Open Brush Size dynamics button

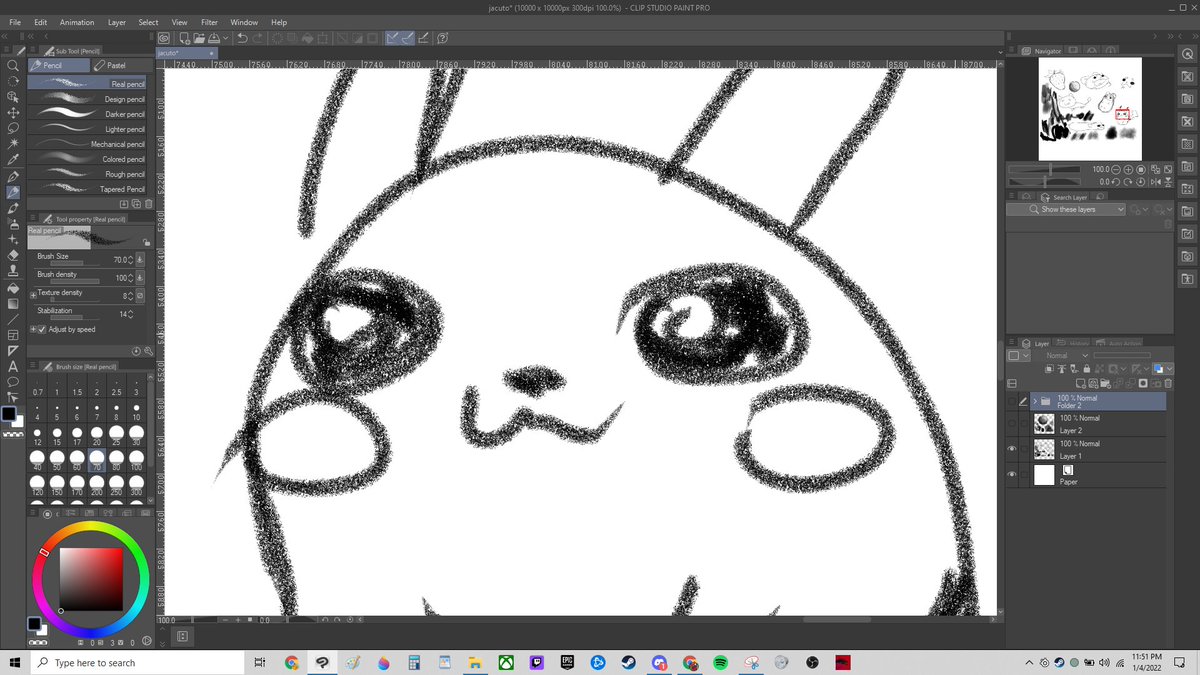[x=140, y=259]
